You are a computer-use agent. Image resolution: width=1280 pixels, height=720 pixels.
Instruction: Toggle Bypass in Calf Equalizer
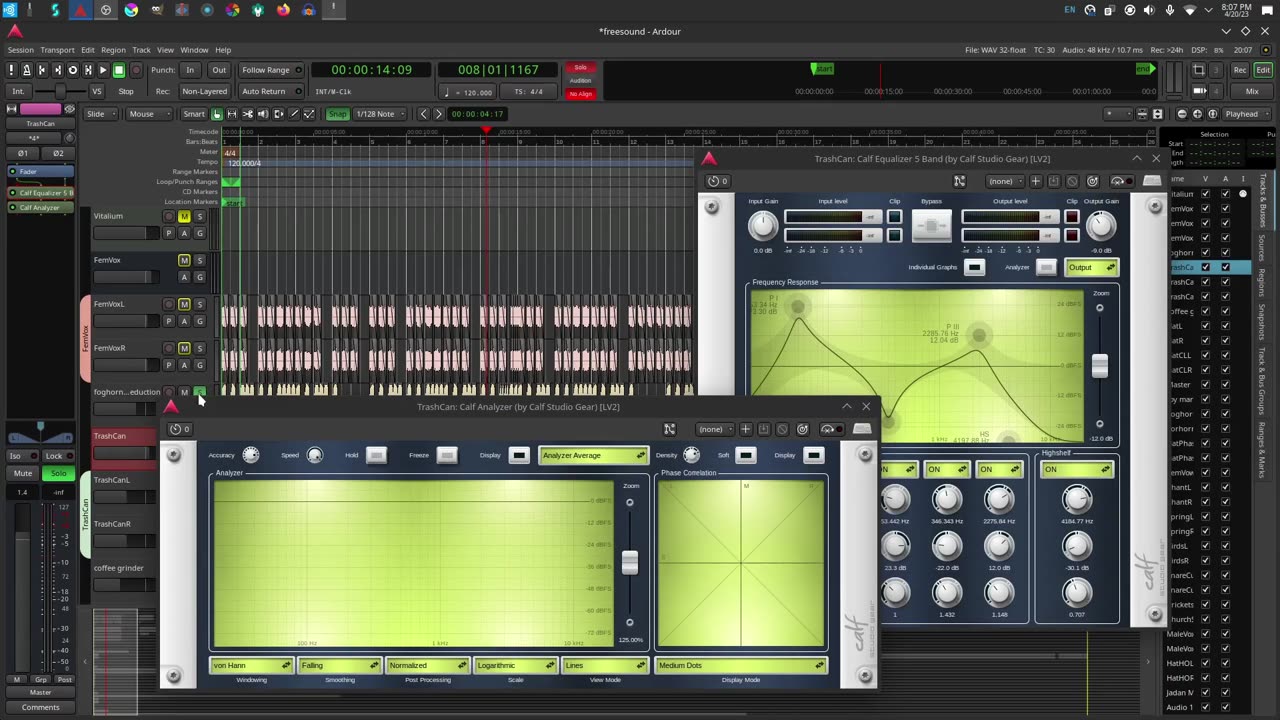[x=931, y=225]
